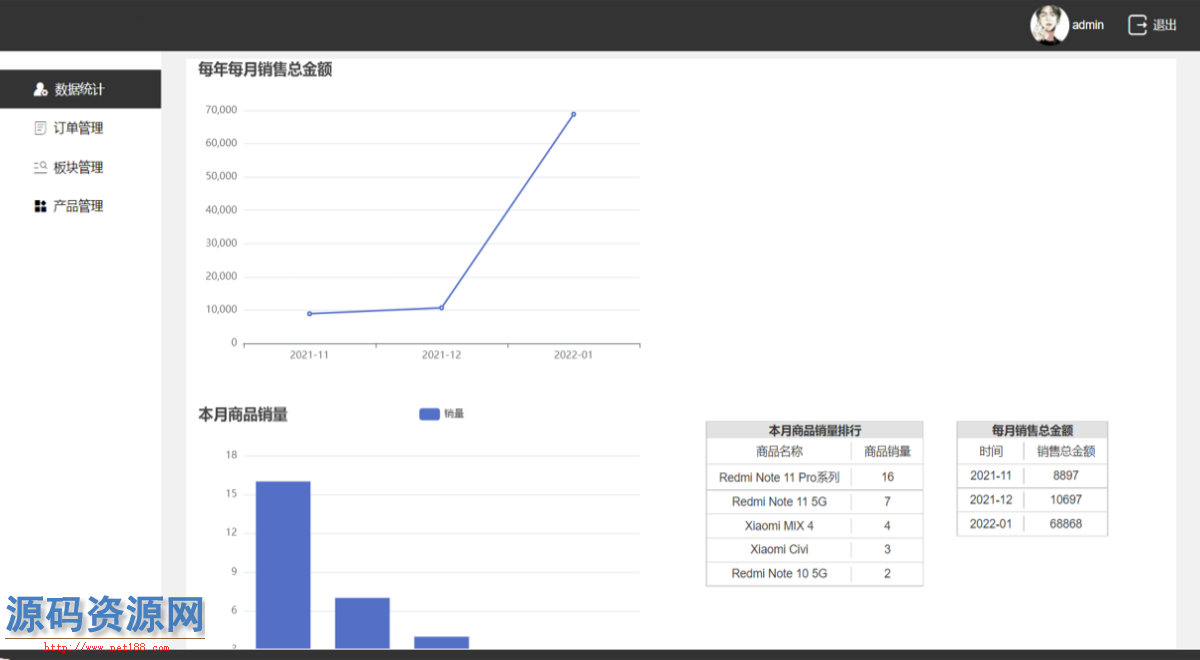1200x660 pixels.
Task: Click the 商品名称 column header
Action: pos(779,451)
